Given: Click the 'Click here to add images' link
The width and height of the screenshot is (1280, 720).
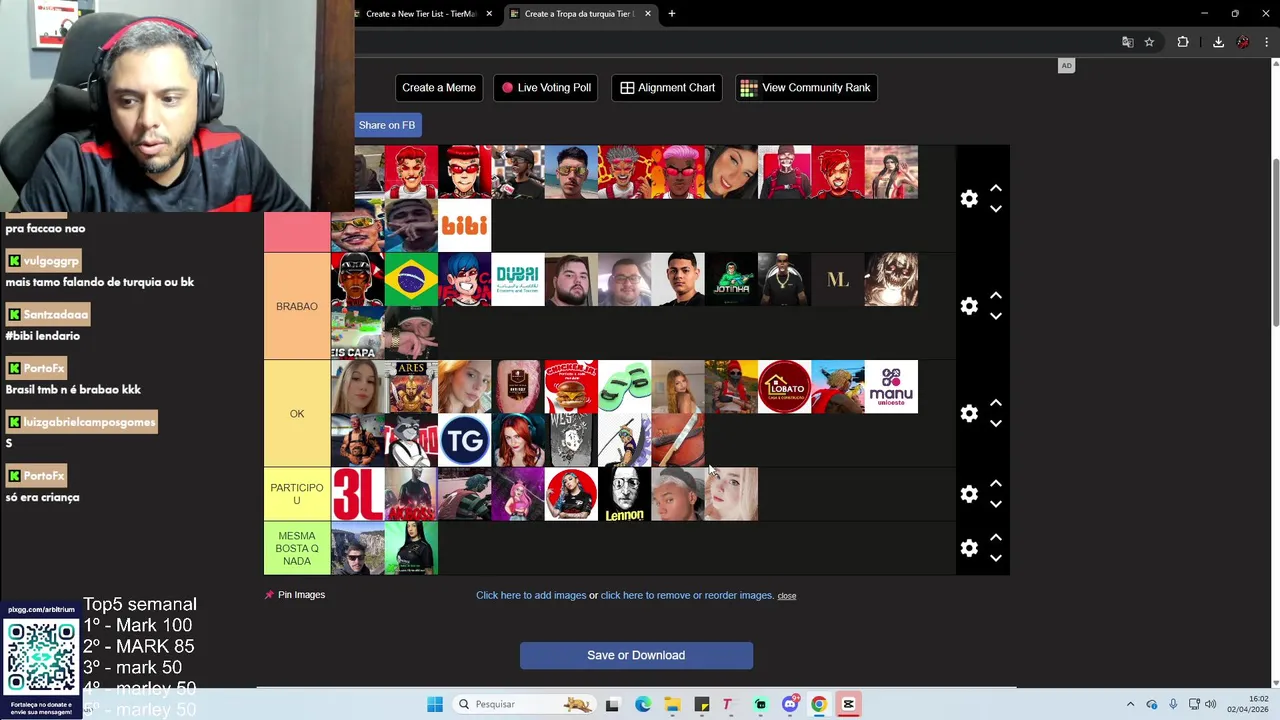Looking at the screenshot, I should [x=531, y=595].
